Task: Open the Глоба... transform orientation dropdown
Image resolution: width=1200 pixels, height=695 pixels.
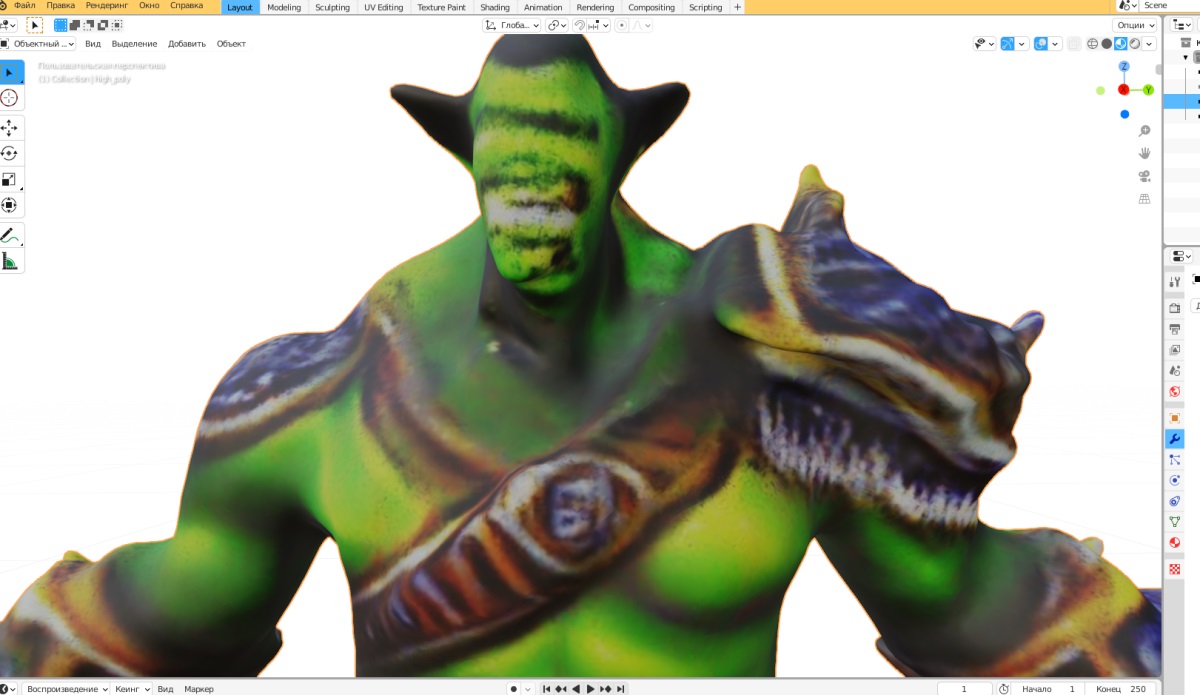Action: click(512, 25)
